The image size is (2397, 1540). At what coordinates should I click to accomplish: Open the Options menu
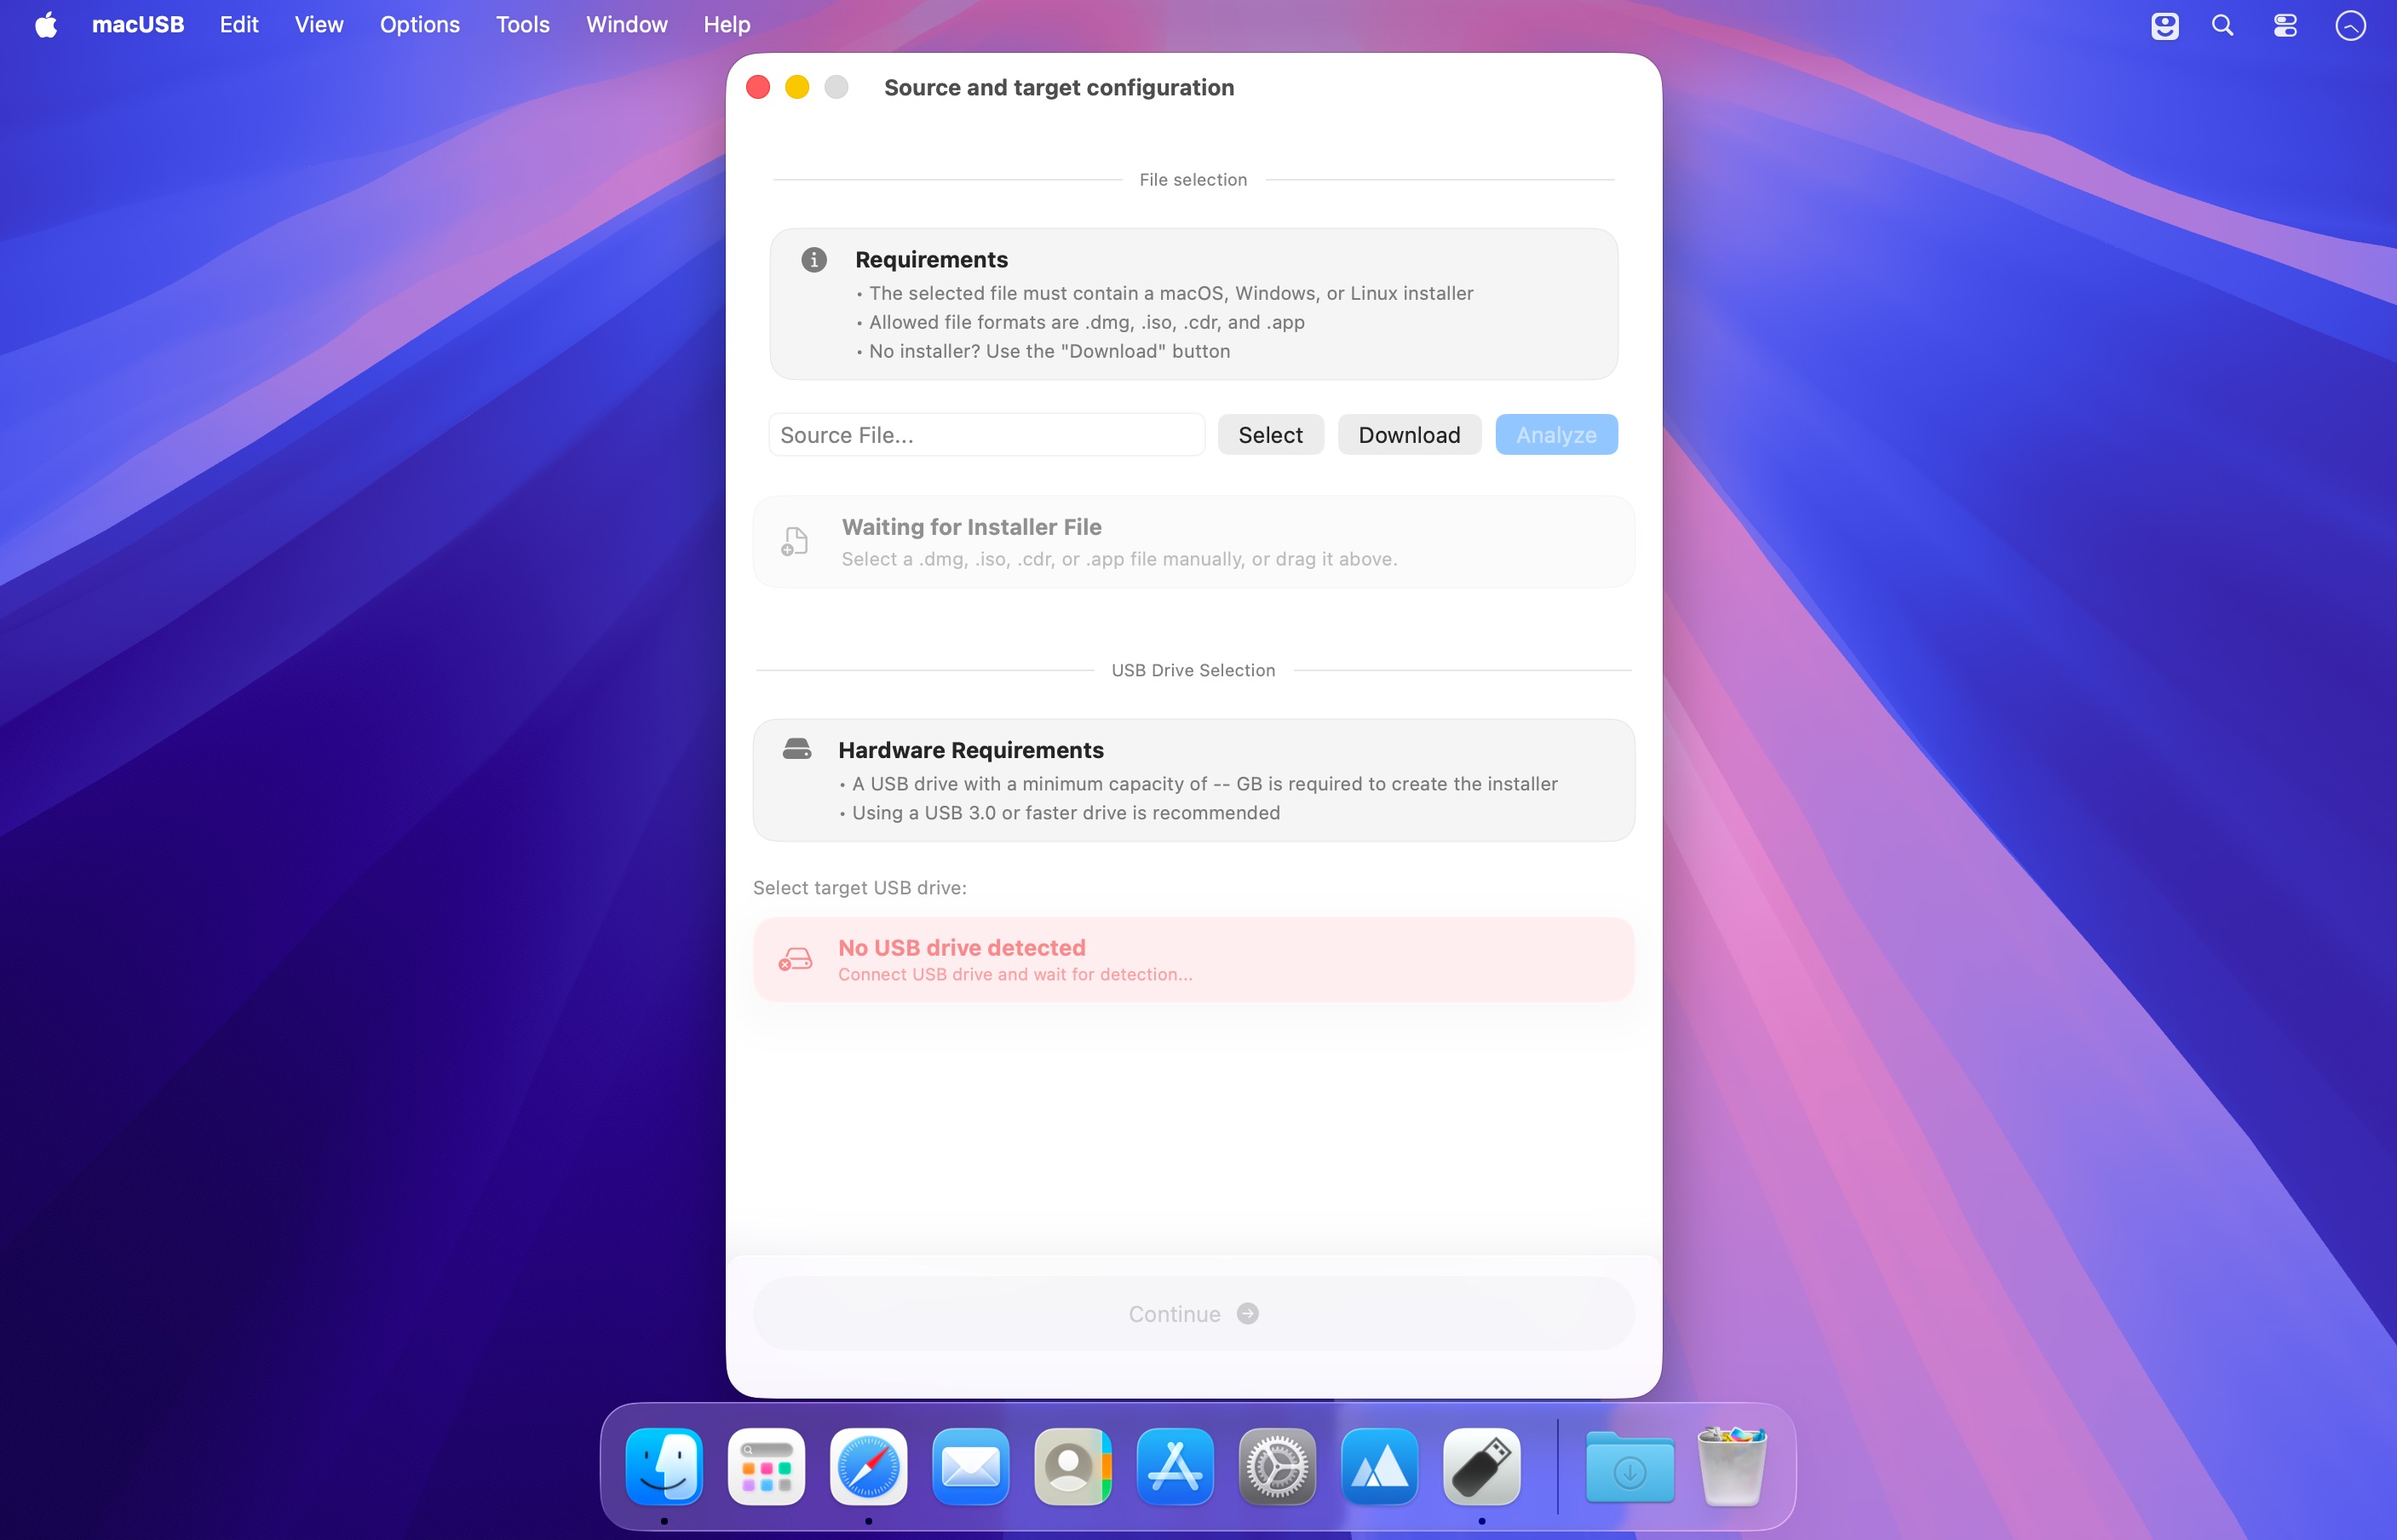(420, 25)
